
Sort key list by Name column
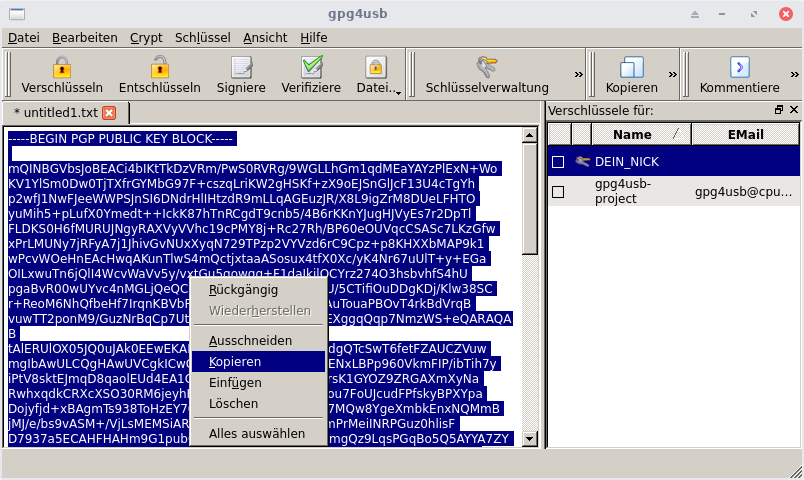[x=641, y=134]
